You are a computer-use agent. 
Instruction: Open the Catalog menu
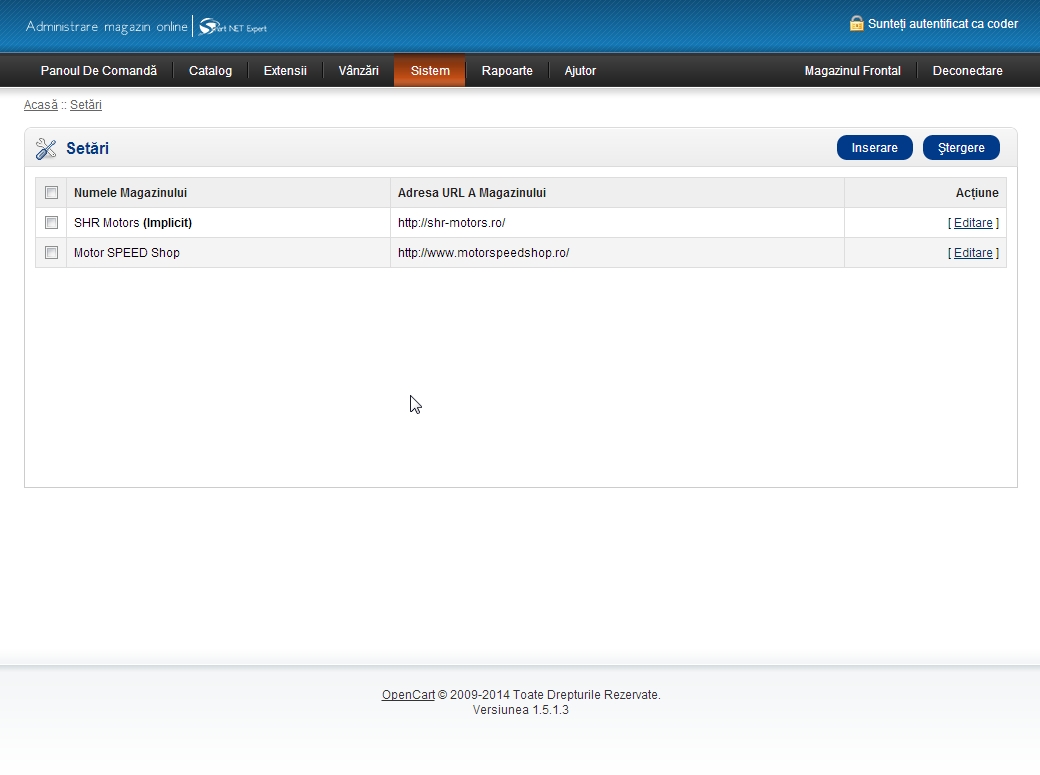210,71
